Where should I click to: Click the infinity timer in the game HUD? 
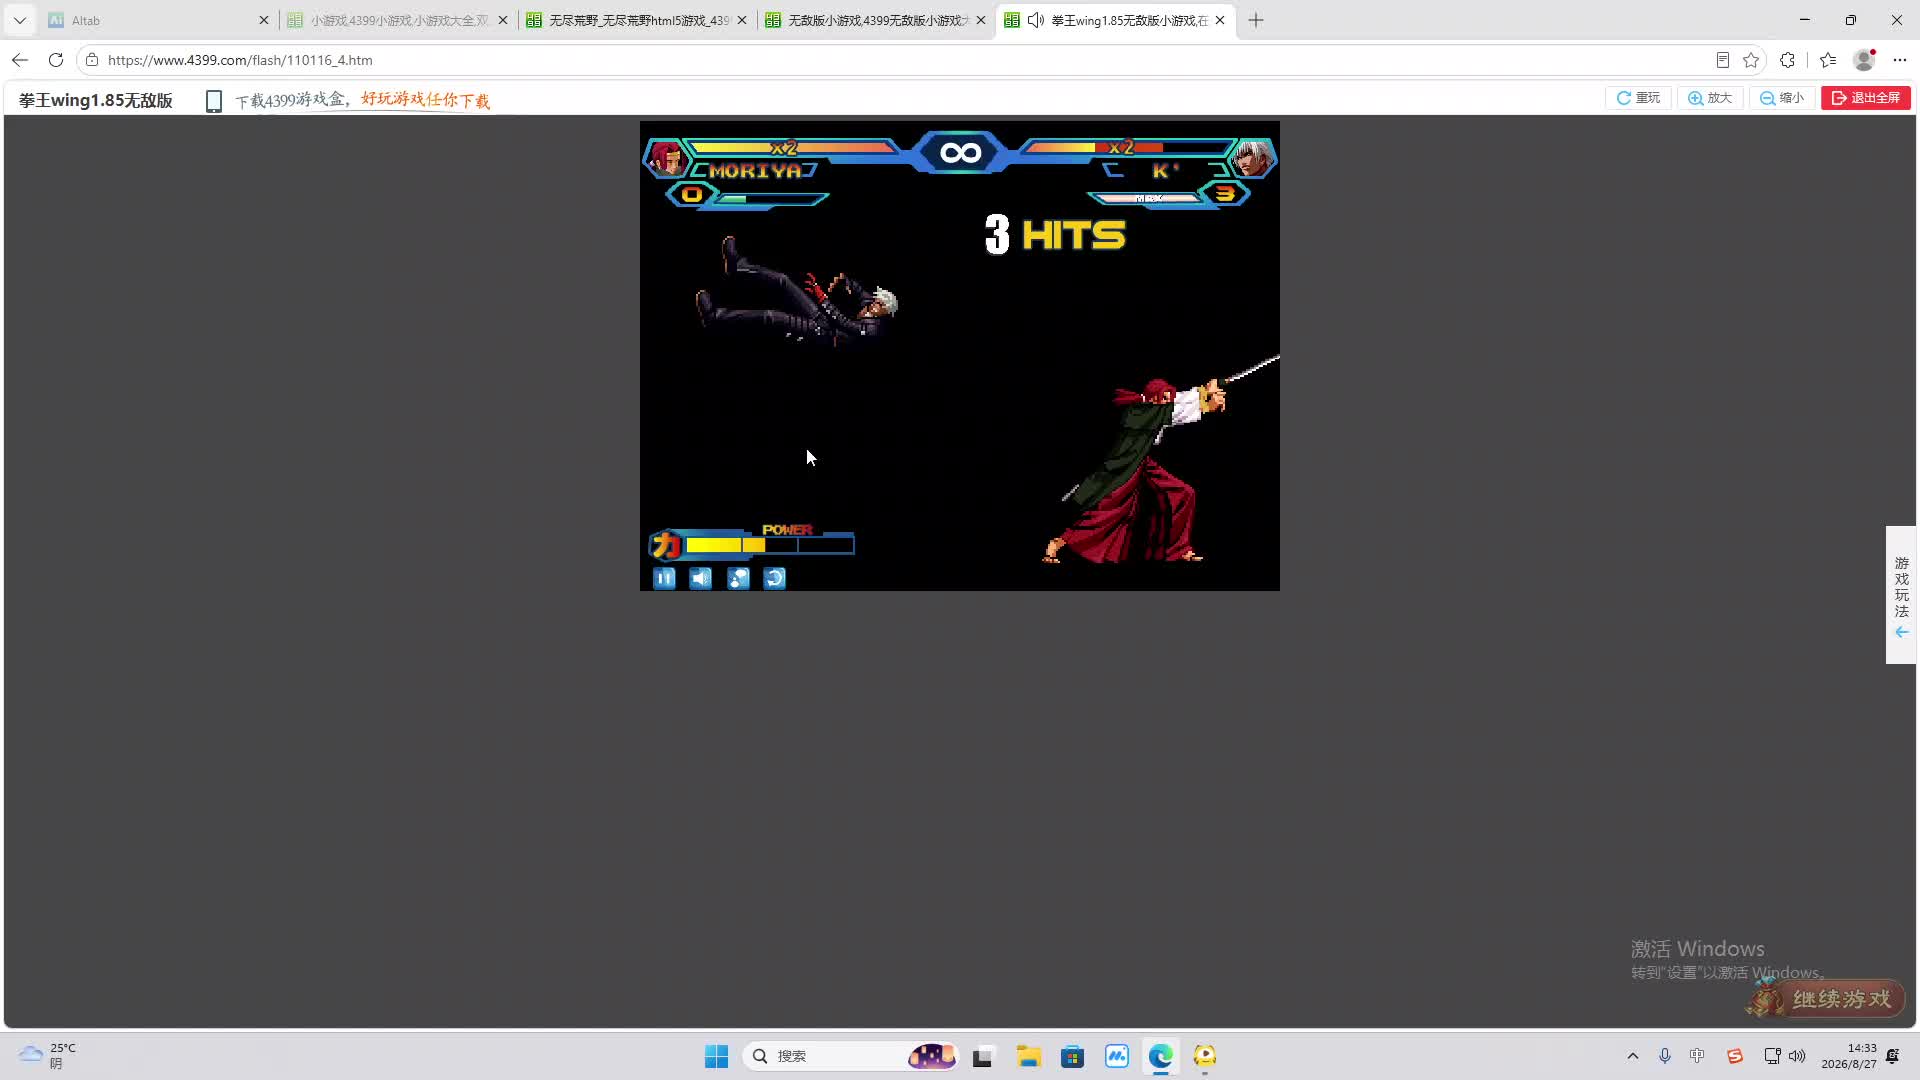coord(960,152)
